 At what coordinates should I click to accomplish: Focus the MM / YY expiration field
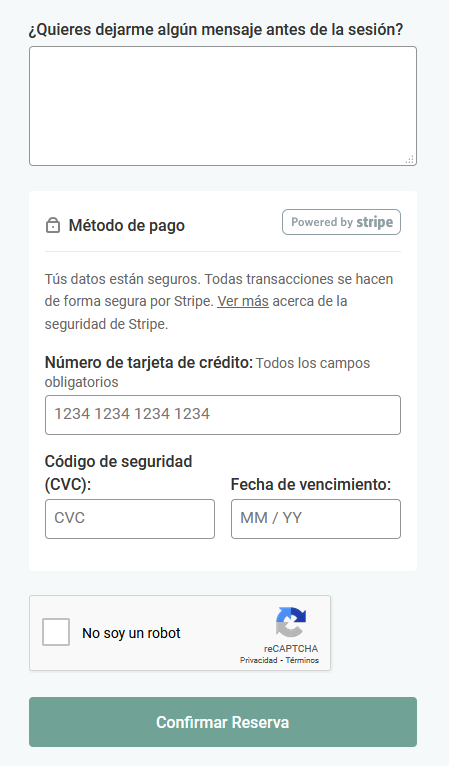(x=316, y=519)
